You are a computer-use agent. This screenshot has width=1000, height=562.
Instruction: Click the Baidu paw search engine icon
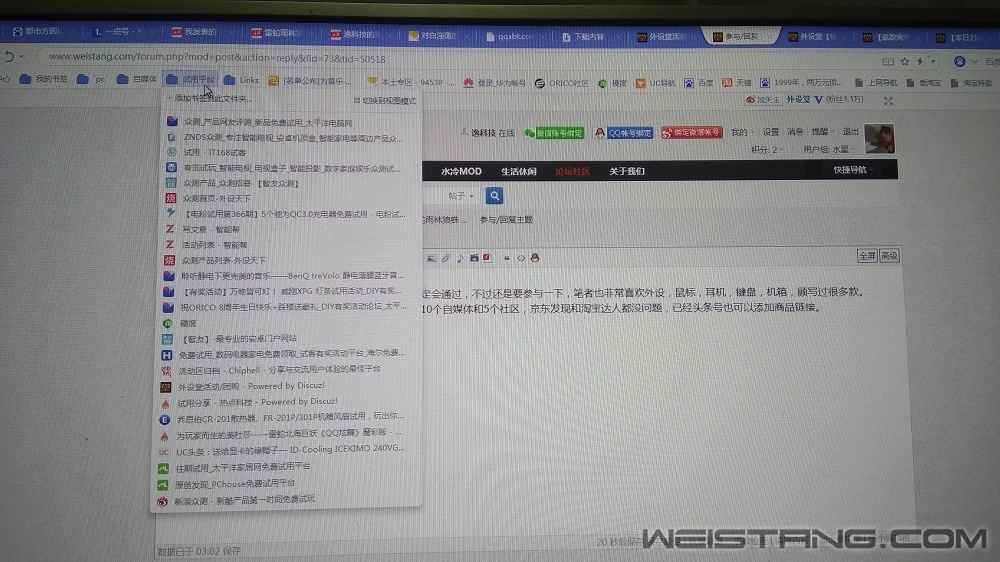point(959,61)
